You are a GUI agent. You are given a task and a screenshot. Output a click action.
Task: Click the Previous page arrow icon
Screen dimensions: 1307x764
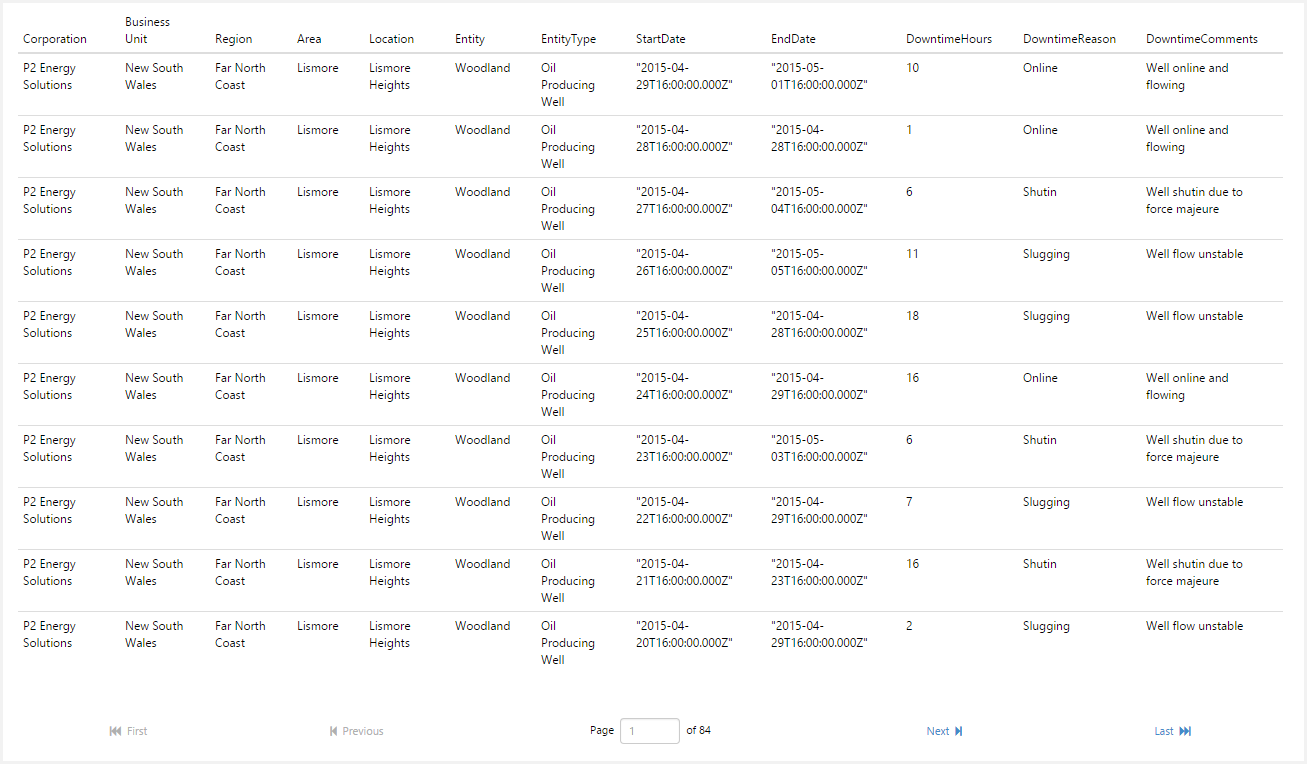333,731
